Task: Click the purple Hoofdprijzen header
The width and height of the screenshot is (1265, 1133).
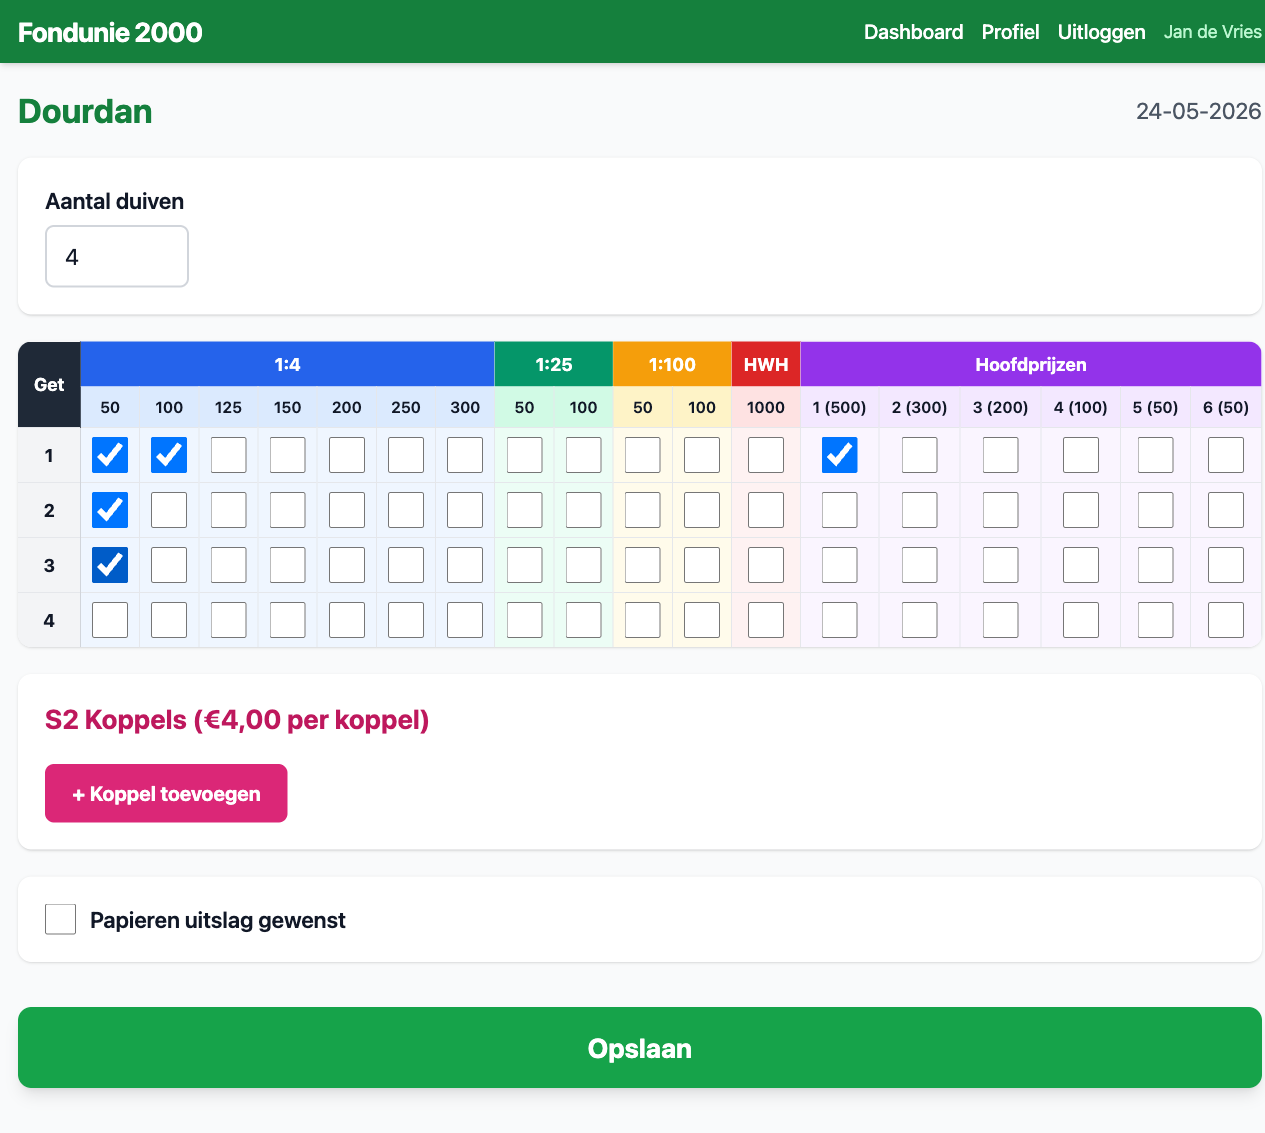Action: (1031, 364)
